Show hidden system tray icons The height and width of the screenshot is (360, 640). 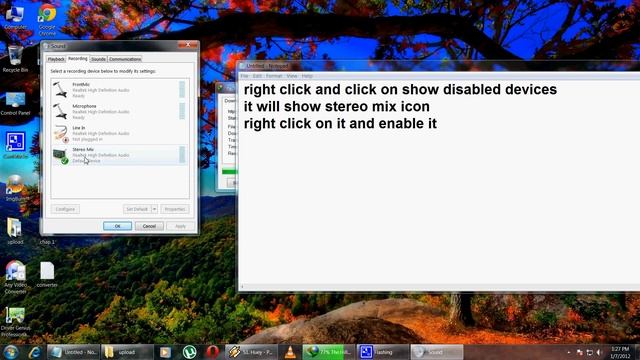[x=569, y=352]
